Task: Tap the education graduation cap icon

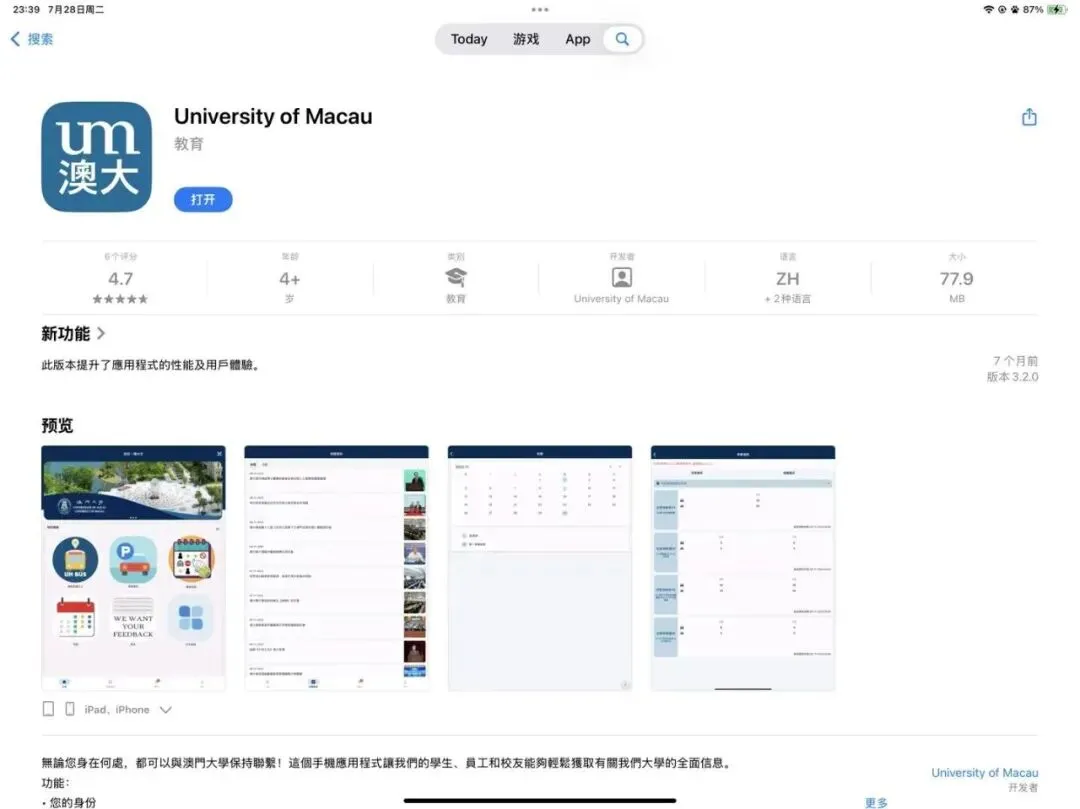Action: (x=456, y=277)
